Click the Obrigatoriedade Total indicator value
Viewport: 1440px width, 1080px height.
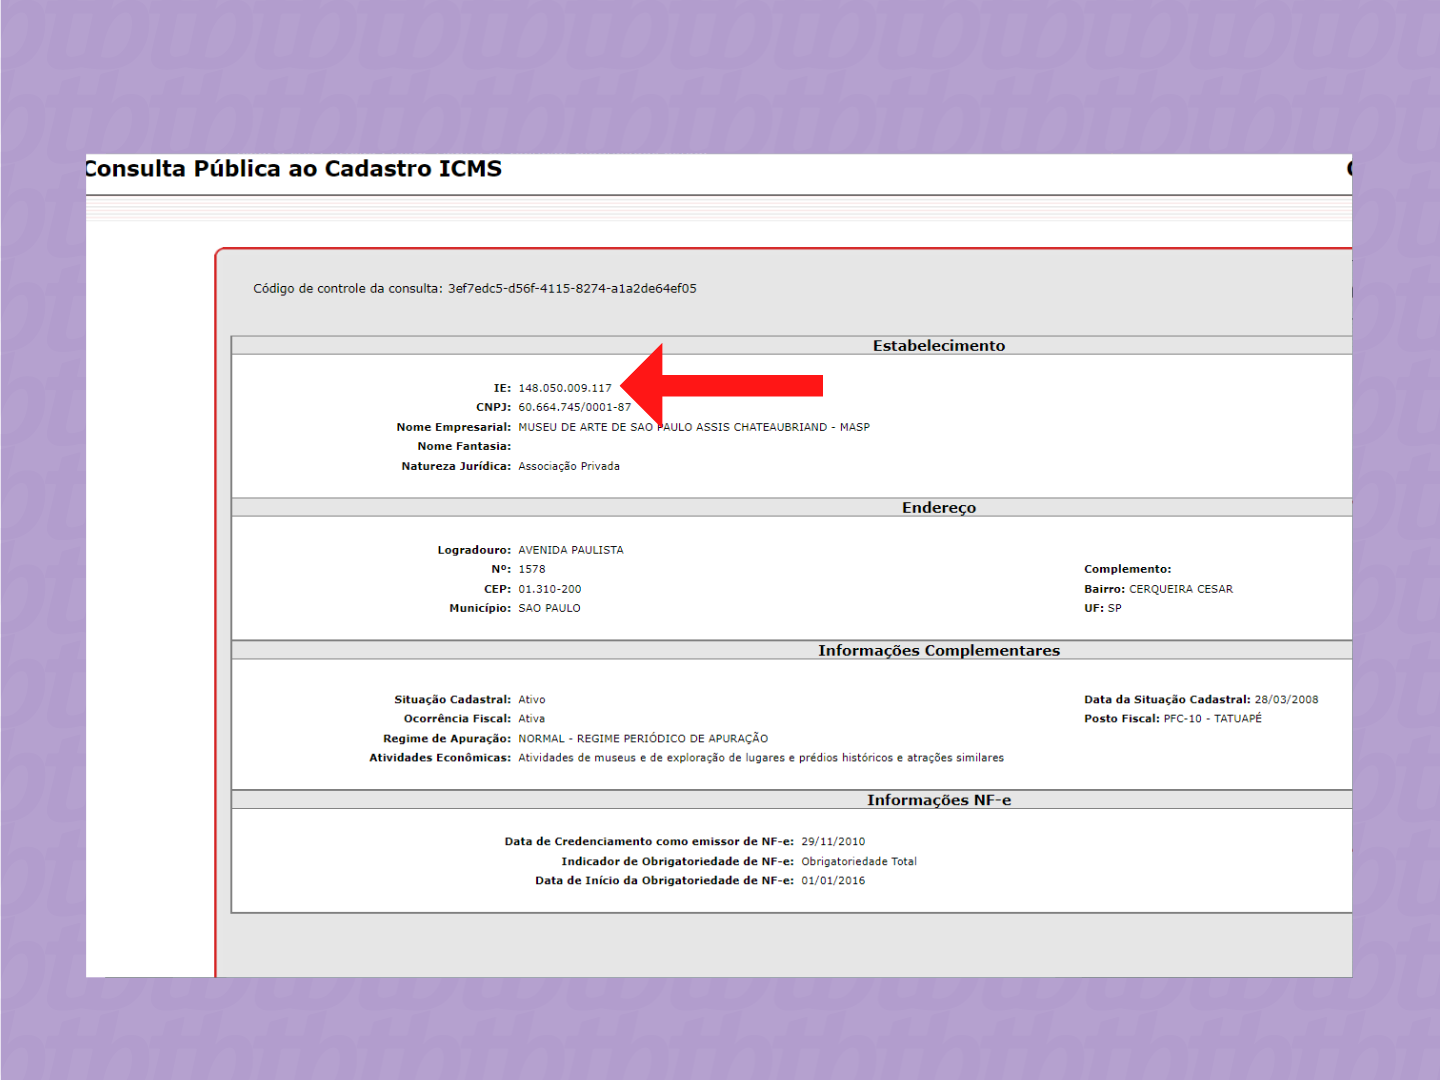pos(859,861)
